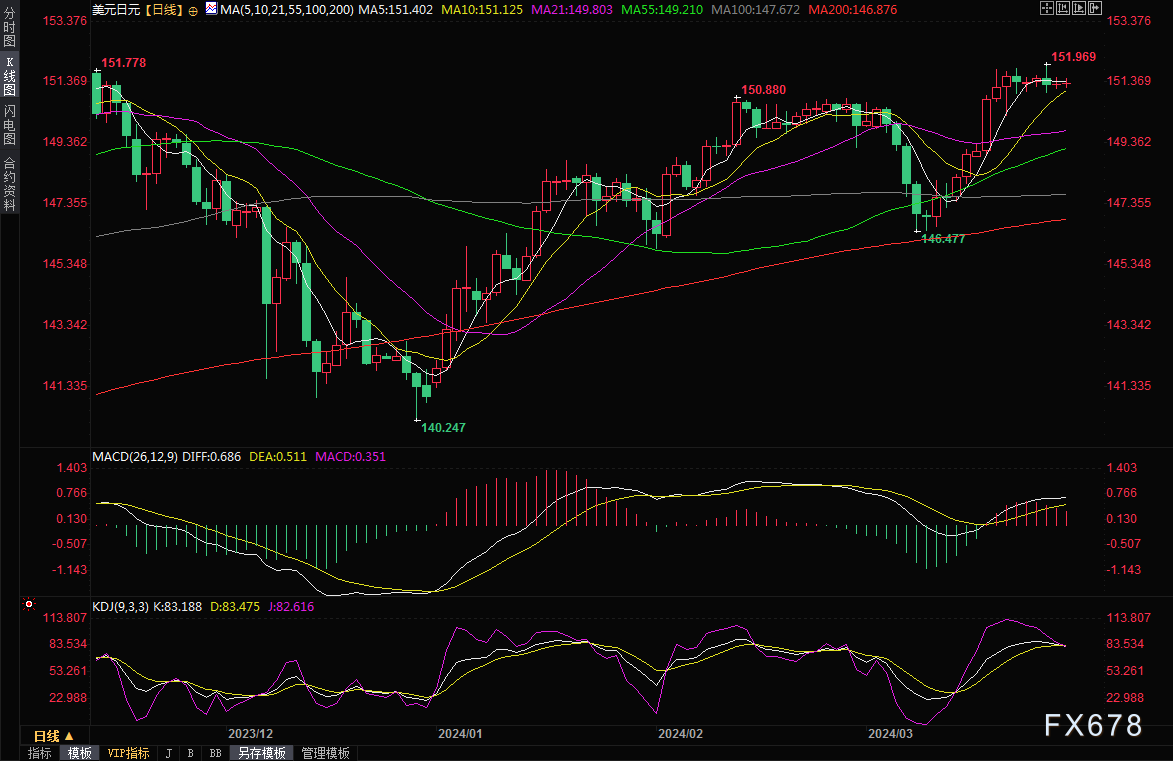
Task: Click the D:83.475 value
Action: tap(235, 607)
